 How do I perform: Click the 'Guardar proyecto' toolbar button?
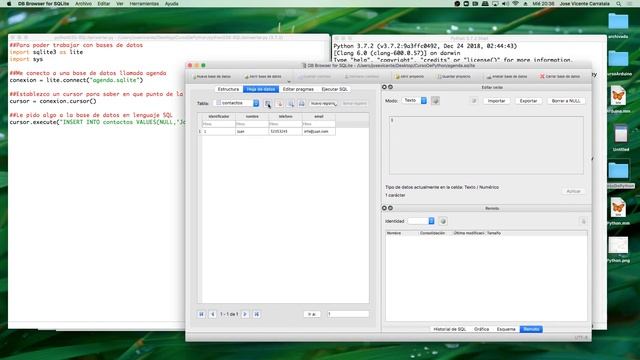pos(453,76)
